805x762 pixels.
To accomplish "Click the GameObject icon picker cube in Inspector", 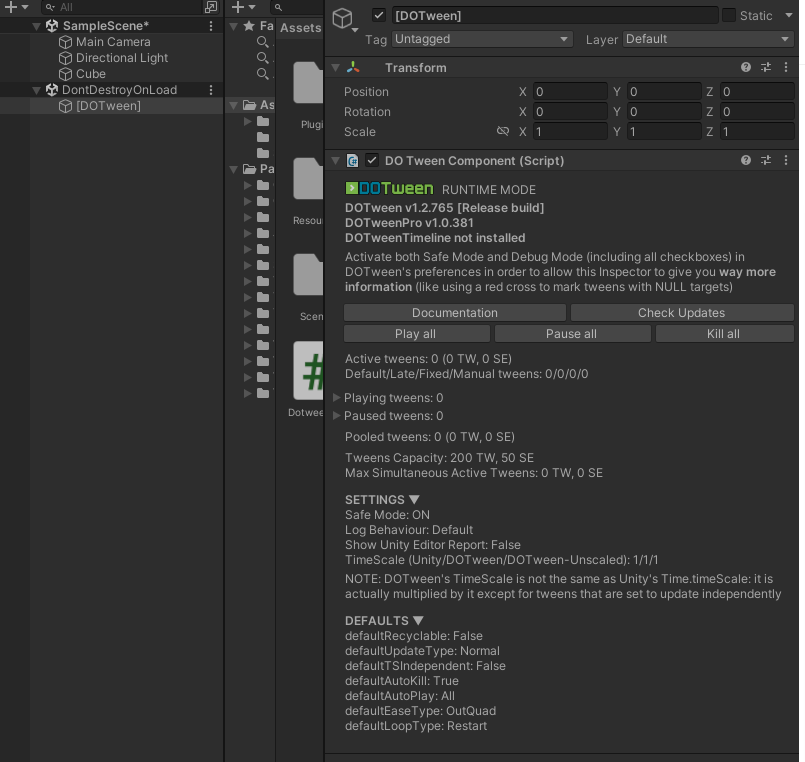I will point(342,18).
